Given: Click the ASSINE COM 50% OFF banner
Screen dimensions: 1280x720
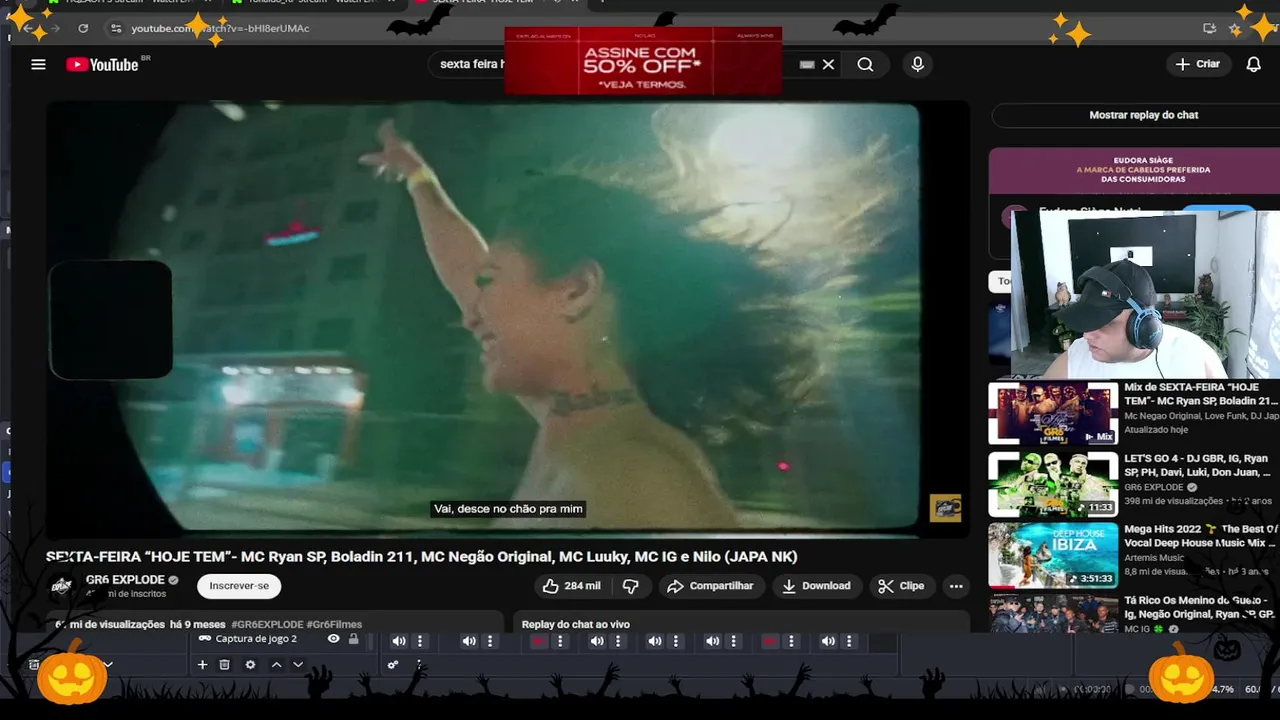Looking at the screenshot, I should pyautogui.click(x=642, y=61).
